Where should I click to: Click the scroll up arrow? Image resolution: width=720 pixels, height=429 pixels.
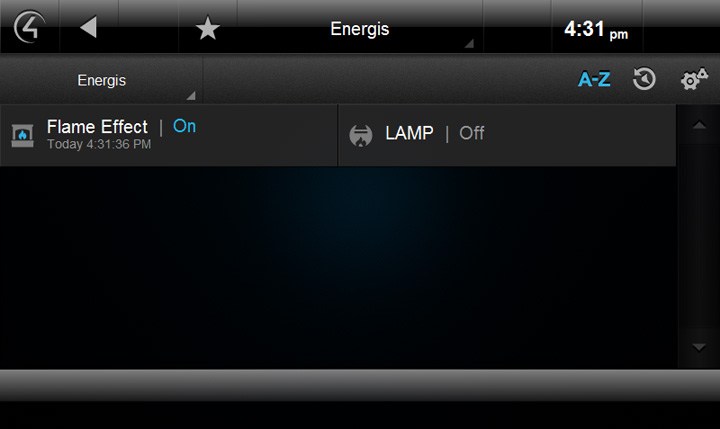[x=699, y=124]
